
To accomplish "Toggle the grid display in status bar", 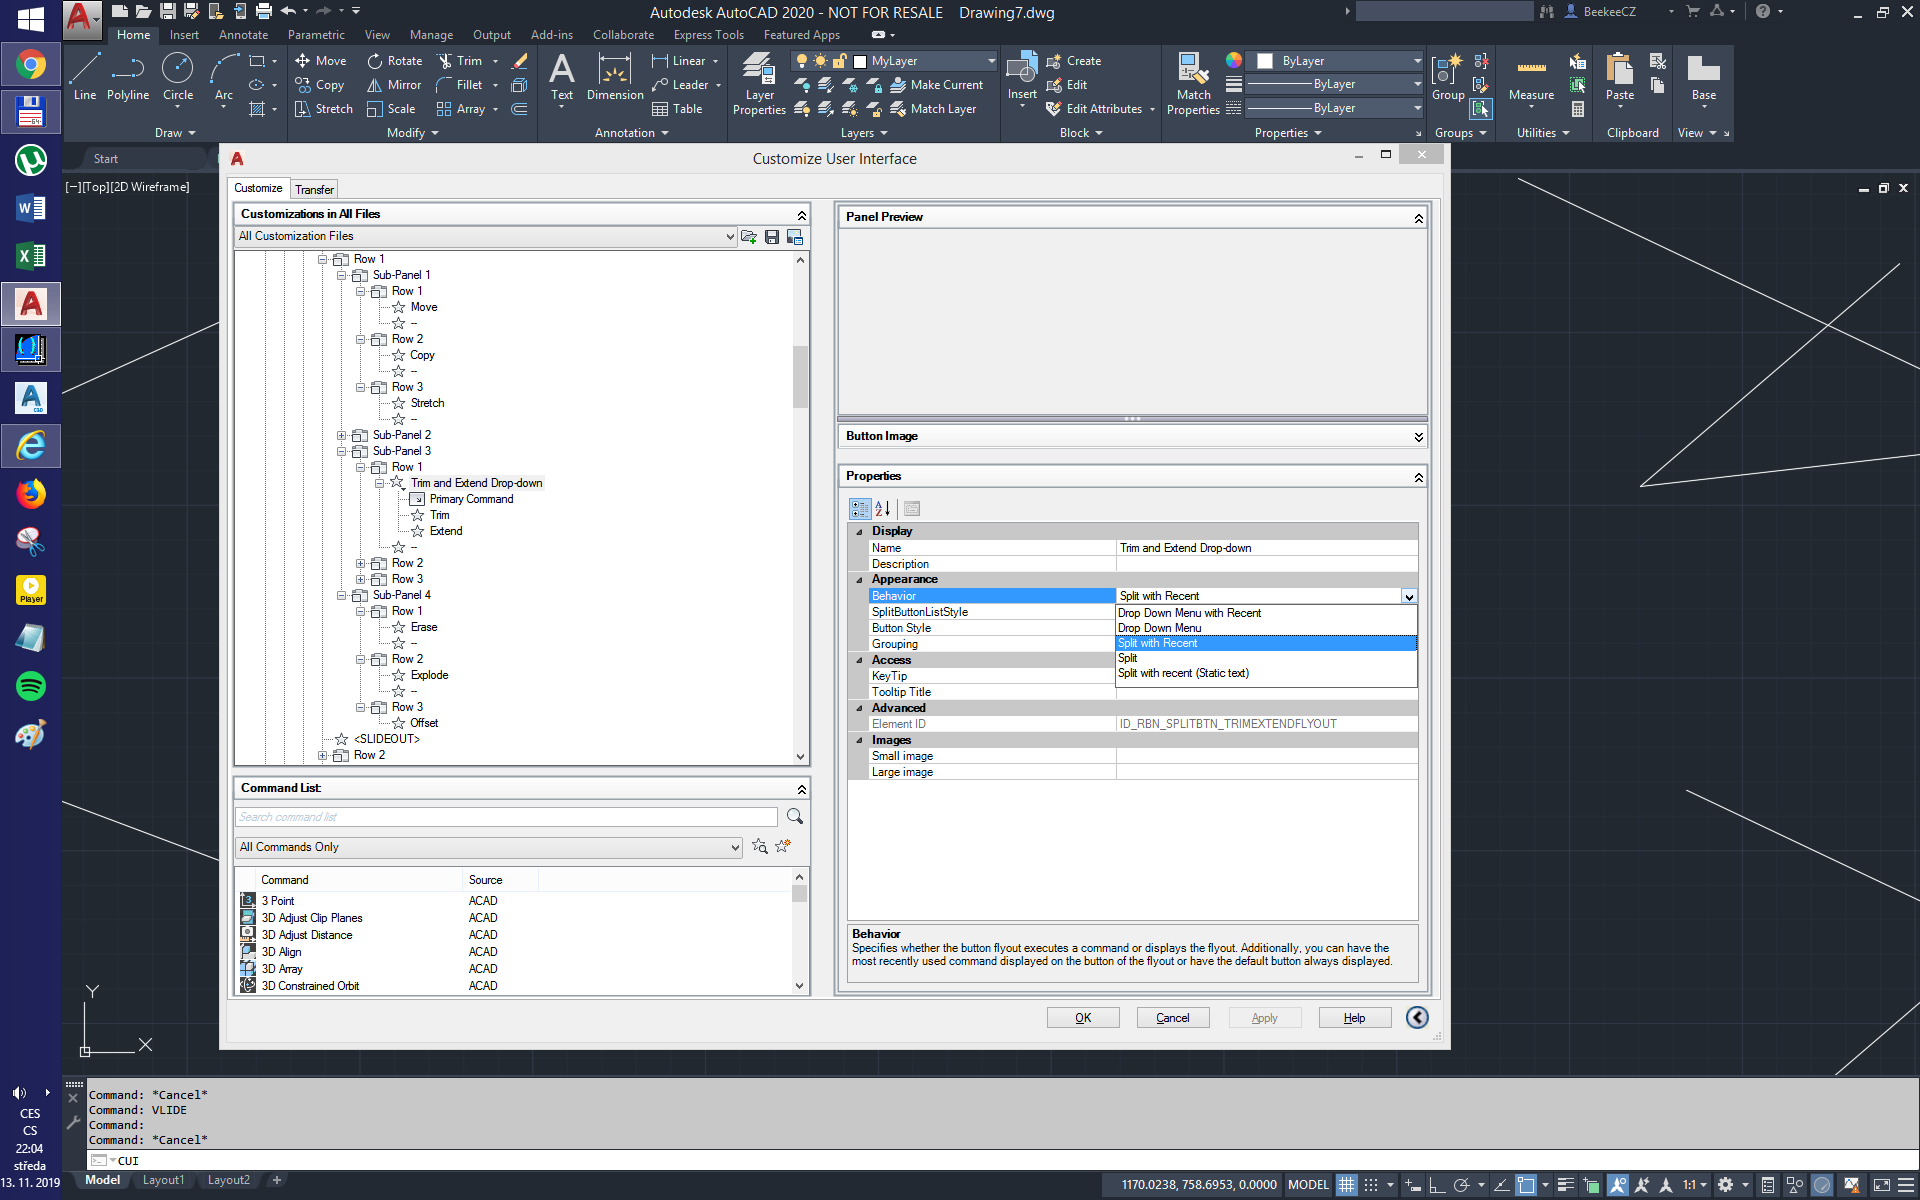I will (1347, 1185).
